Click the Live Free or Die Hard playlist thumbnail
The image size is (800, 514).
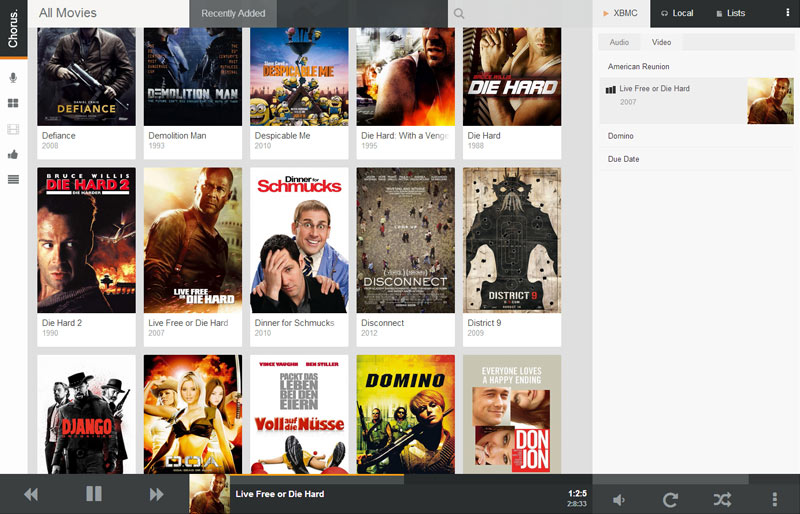pos(770,101)
